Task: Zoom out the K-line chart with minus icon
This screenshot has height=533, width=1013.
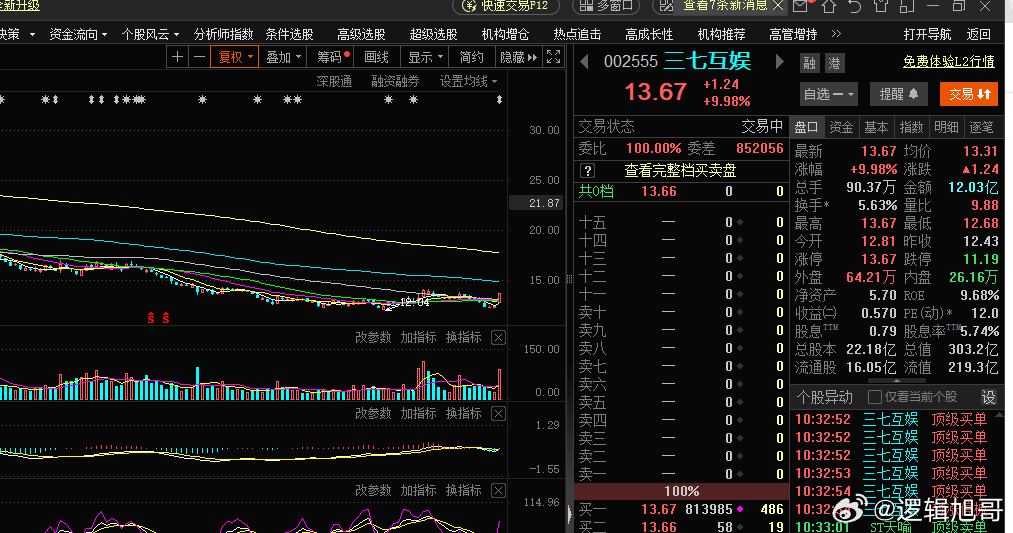Action: pyautogui.click(x=200, y=57)
